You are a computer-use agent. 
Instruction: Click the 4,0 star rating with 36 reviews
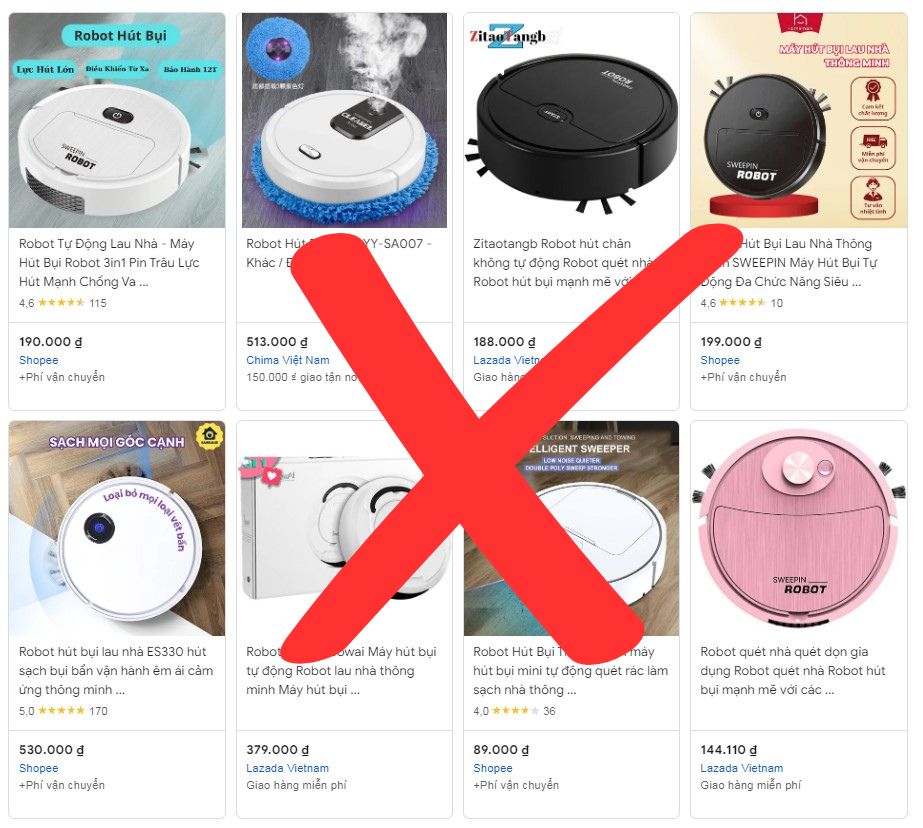[x=514, y=711]
